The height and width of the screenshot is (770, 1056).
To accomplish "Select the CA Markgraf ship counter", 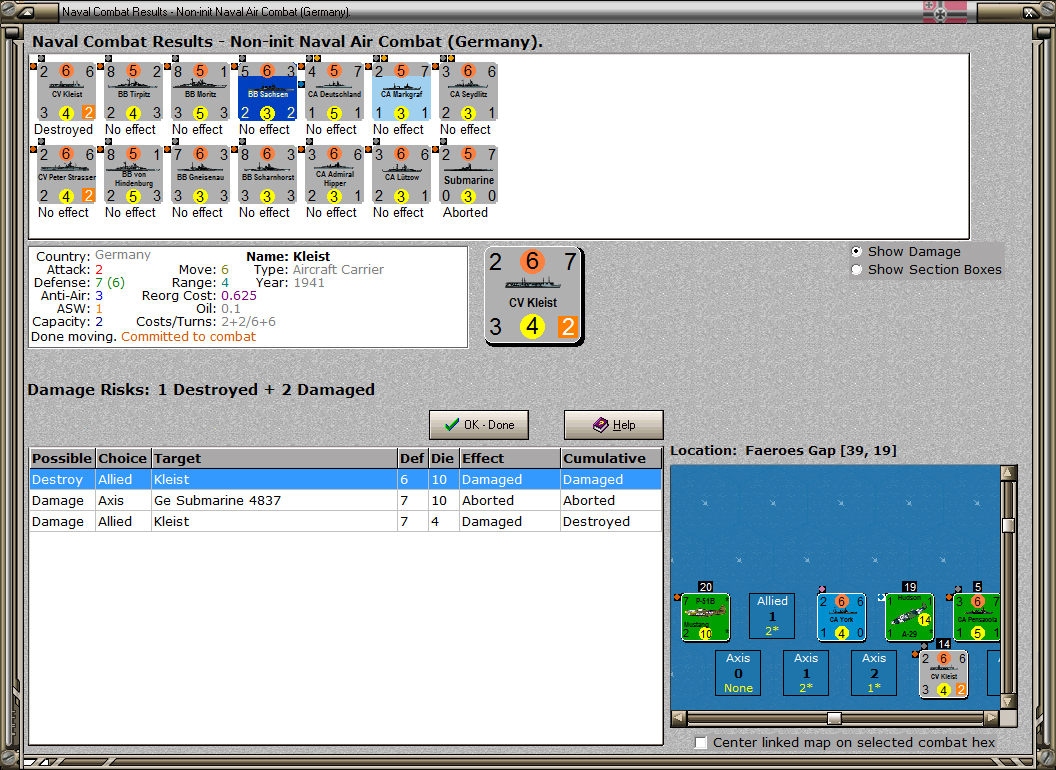I will pos(401,92).
